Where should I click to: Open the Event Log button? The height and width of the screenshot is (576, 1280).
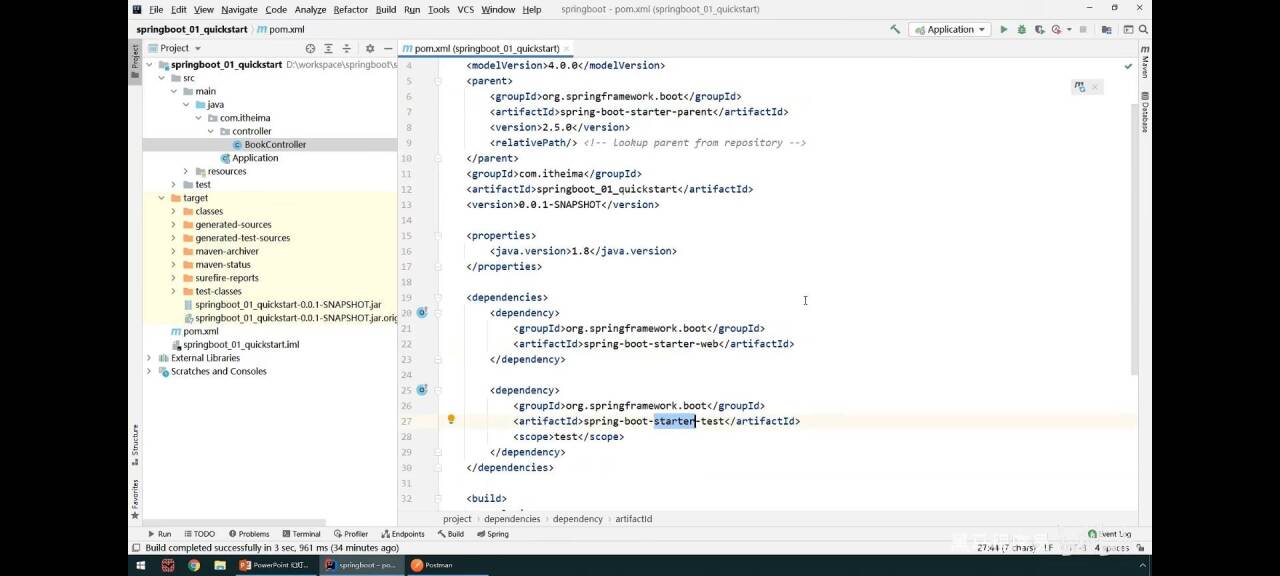point(1110,534)
